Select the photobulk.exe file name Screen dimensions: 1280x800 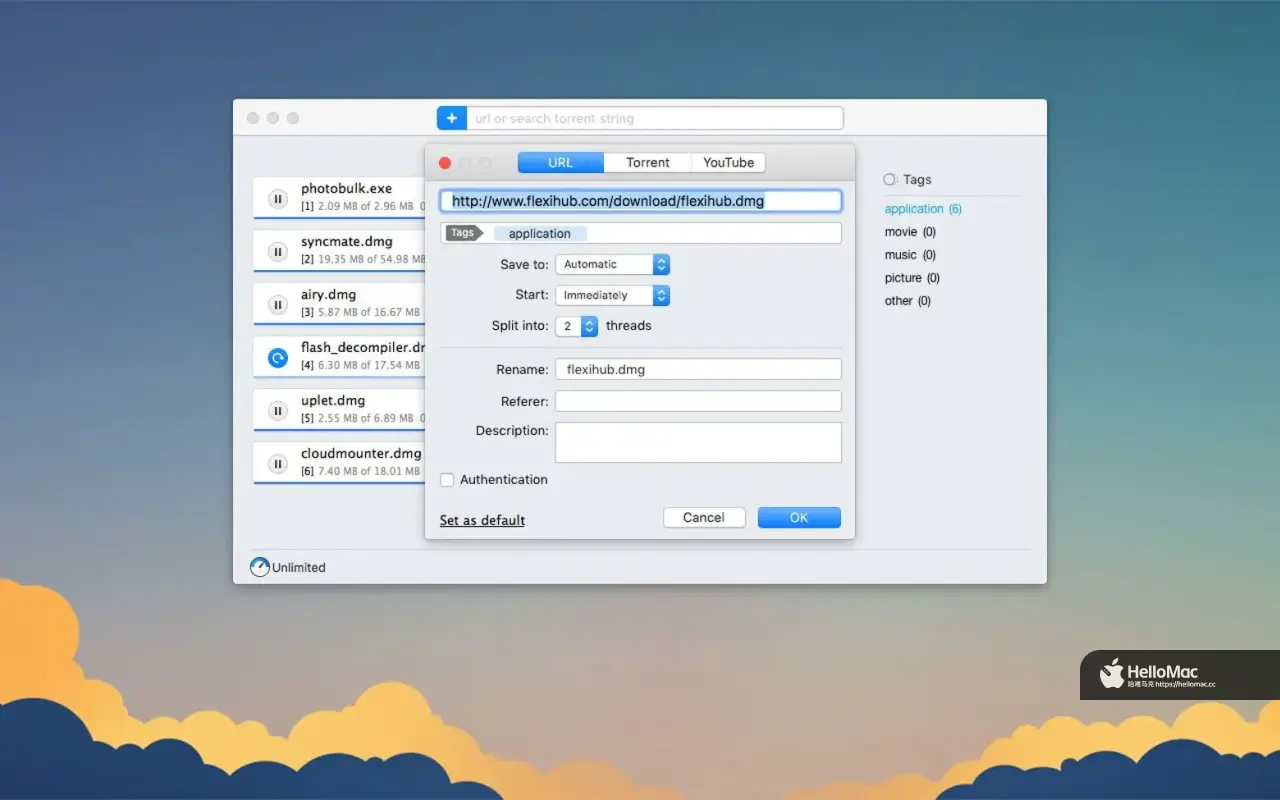[347, 188]
